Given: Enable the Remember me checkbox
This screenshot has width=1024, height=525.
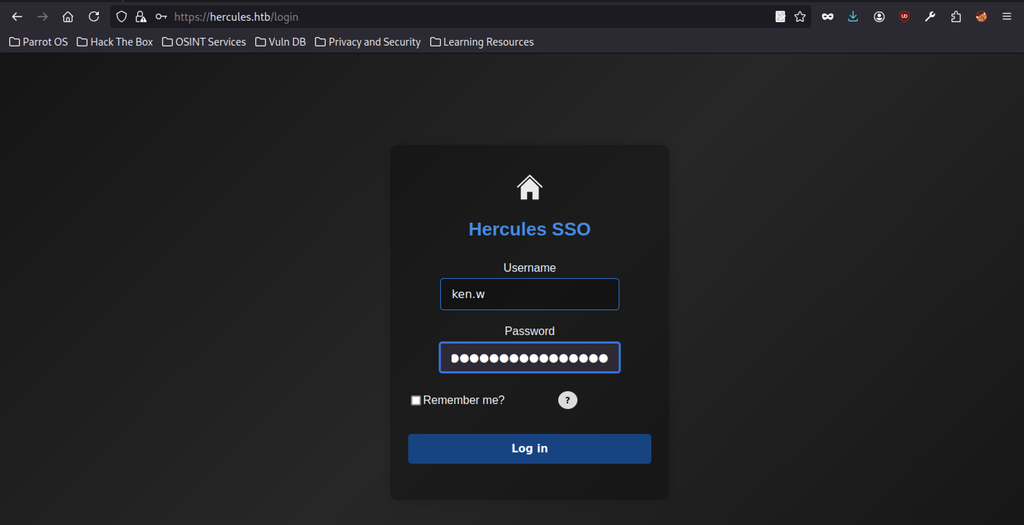Looking at the screenshot, I should click(415, 400).
